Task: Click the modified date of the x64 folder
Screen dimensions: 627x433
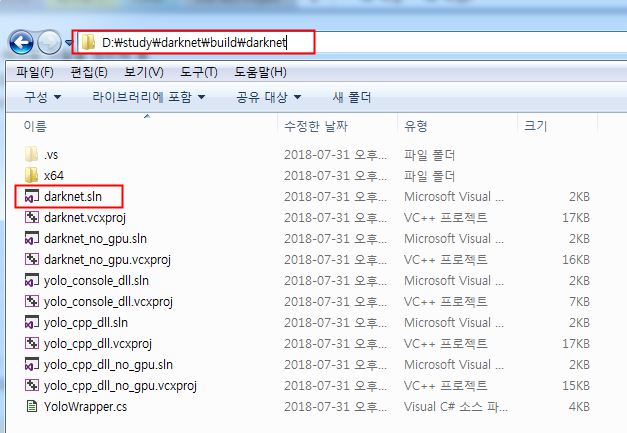Action: (335, 176)
